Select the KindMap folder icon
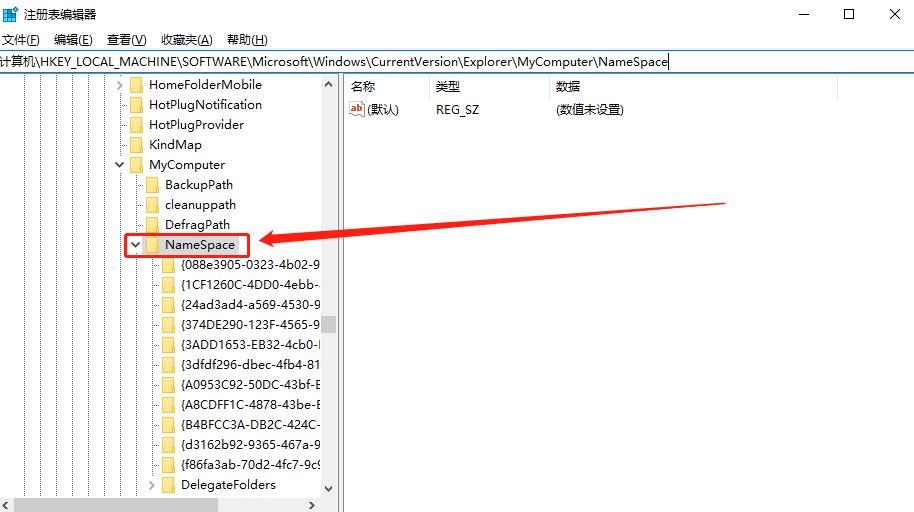Image resolution: width=914 pixels, height=512 pixels. (136, 145)
